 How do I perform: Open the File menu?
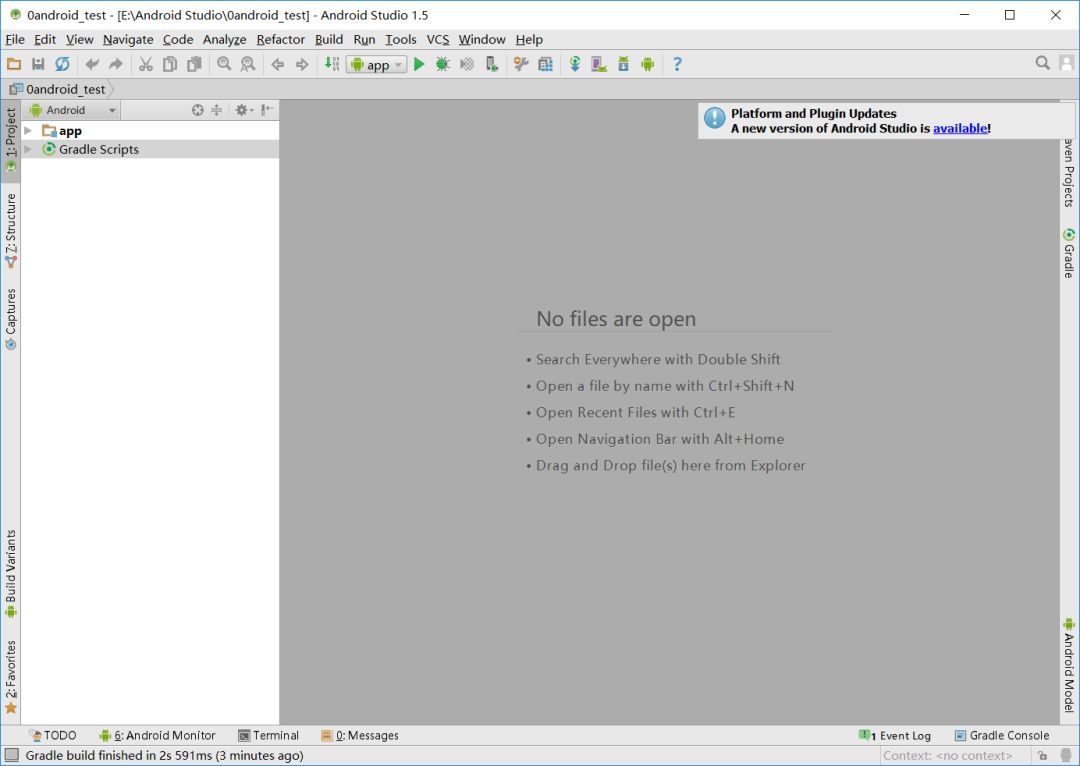(x=15, y=39)
